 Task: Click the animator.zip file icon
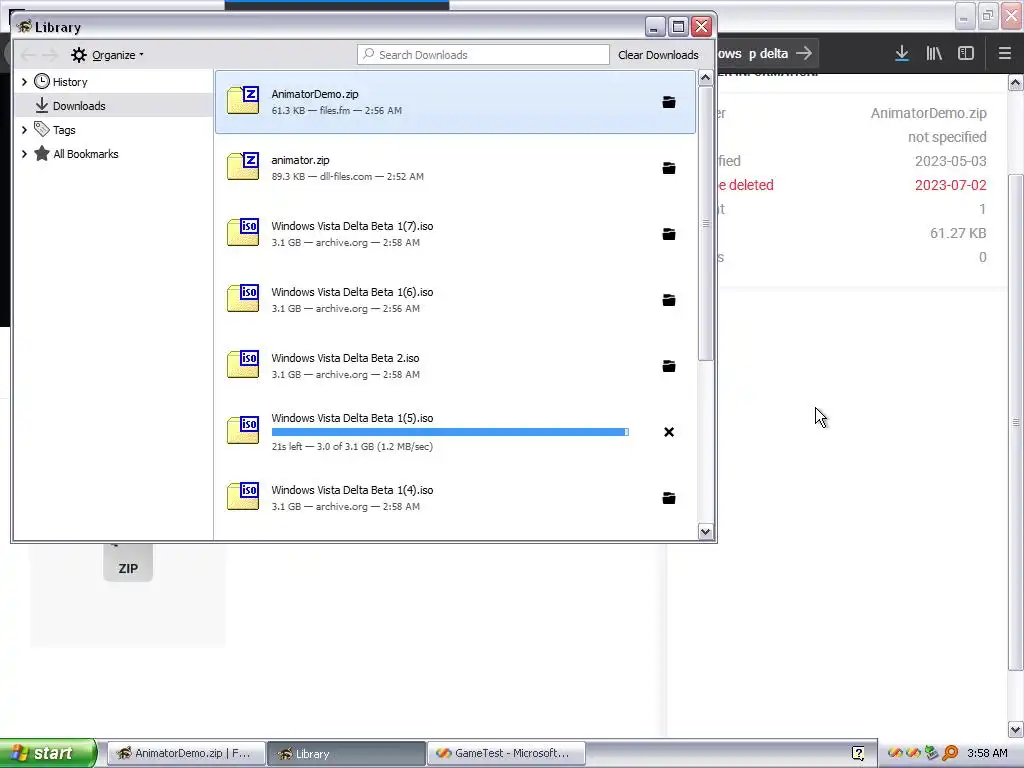(243, 166)
